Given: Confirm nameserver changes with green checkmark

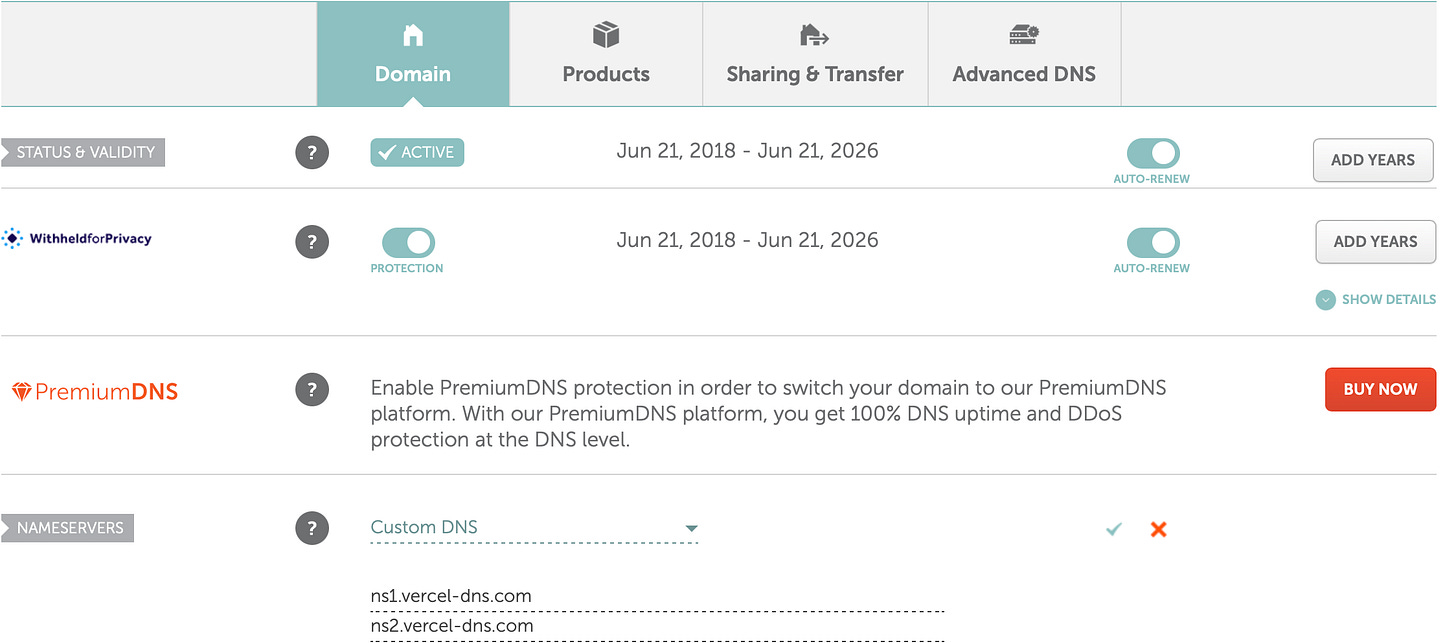Looking at the screenshot, I should click(1114, 529).
